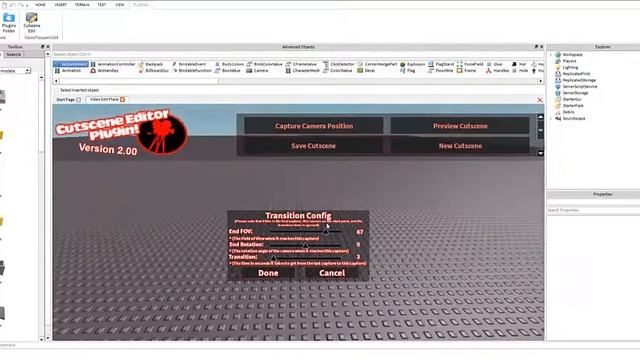Insert an Accoutrement object
Viewport: 640px width, 360px height.
(x=71, y=64)
